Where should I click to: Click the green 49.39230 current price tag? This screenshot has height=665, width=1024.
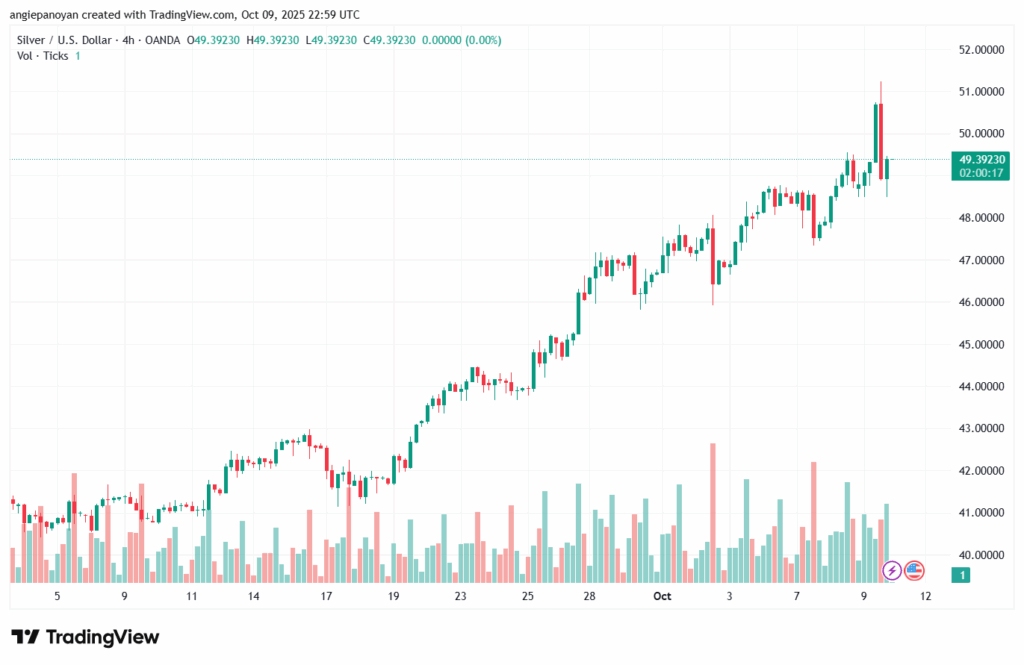982,159
